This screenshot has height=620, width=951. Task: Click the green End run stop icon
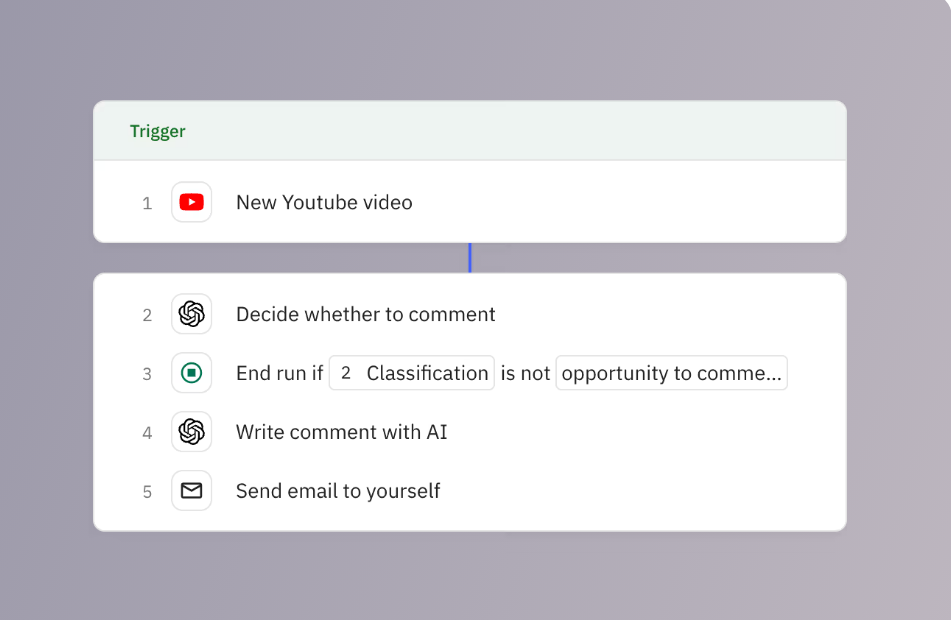[191, 373]
